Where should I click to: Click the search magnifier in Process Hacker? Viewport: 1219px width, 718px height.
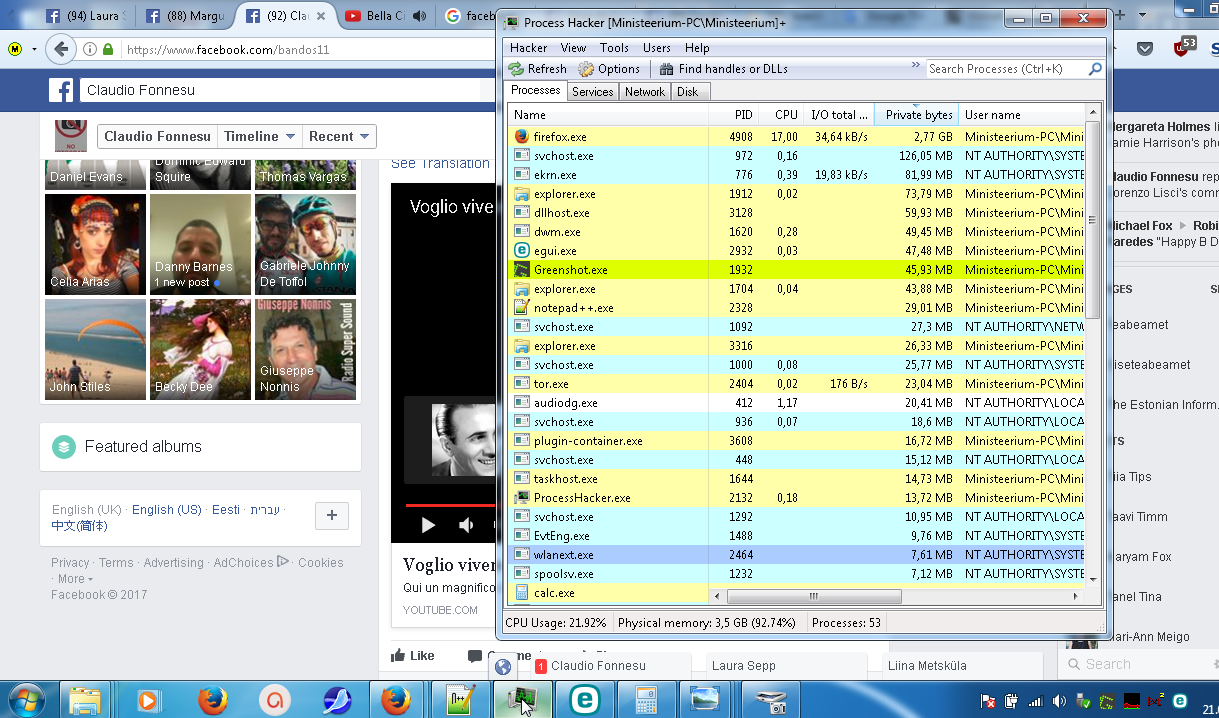(x=1095, y=69)
